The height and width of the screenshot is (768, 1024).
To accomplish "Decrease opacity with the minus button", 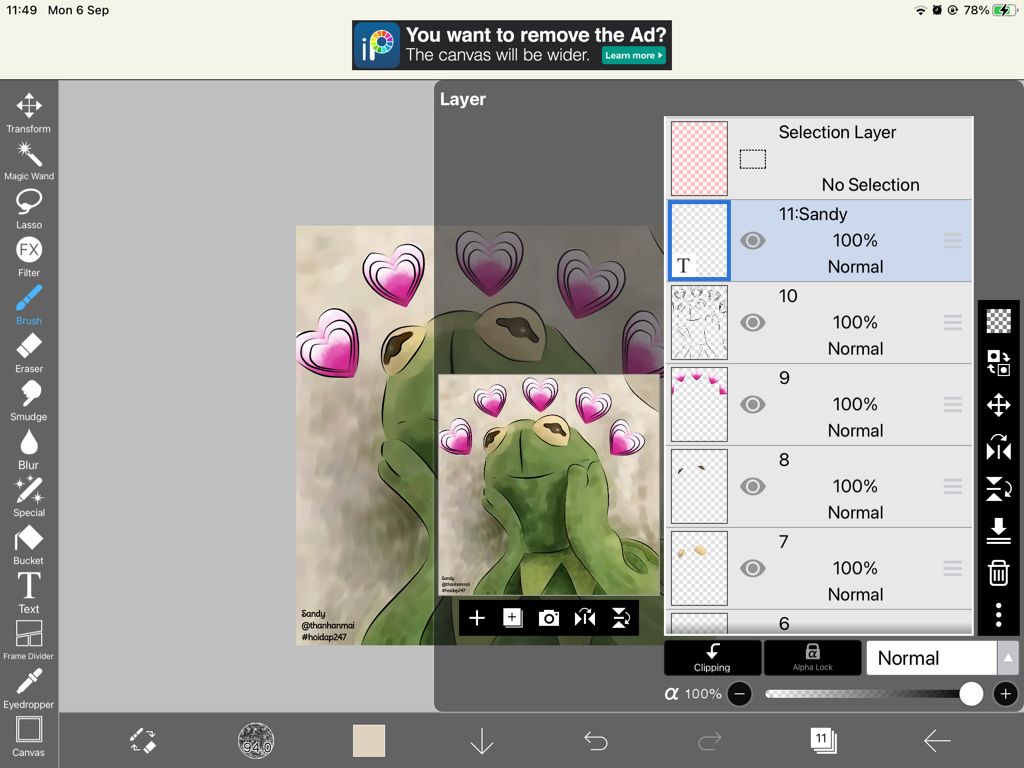I will tap(739, 694).
